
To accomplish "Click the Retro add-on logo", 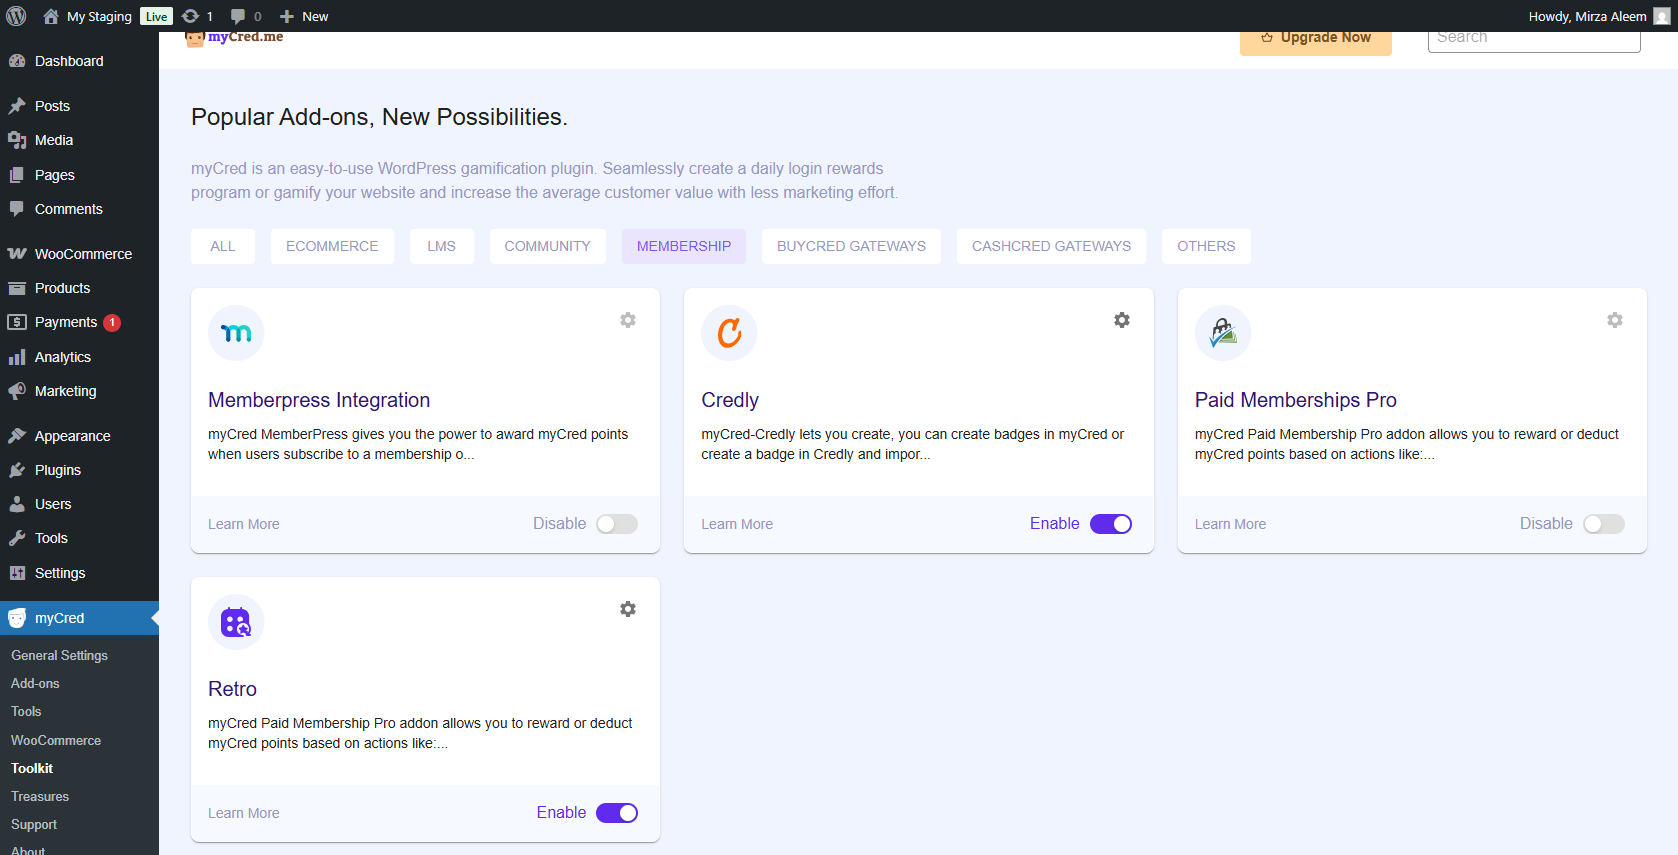I will click(236, 622).
